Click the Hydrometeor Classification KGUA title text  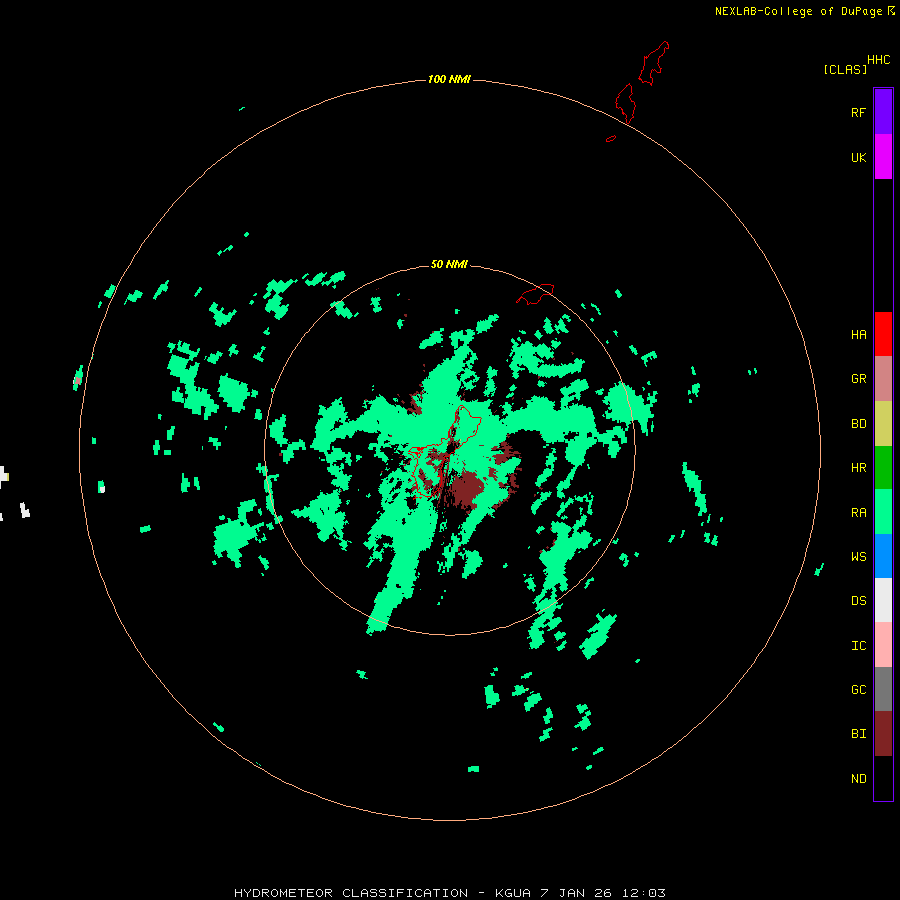coord(449,893)
